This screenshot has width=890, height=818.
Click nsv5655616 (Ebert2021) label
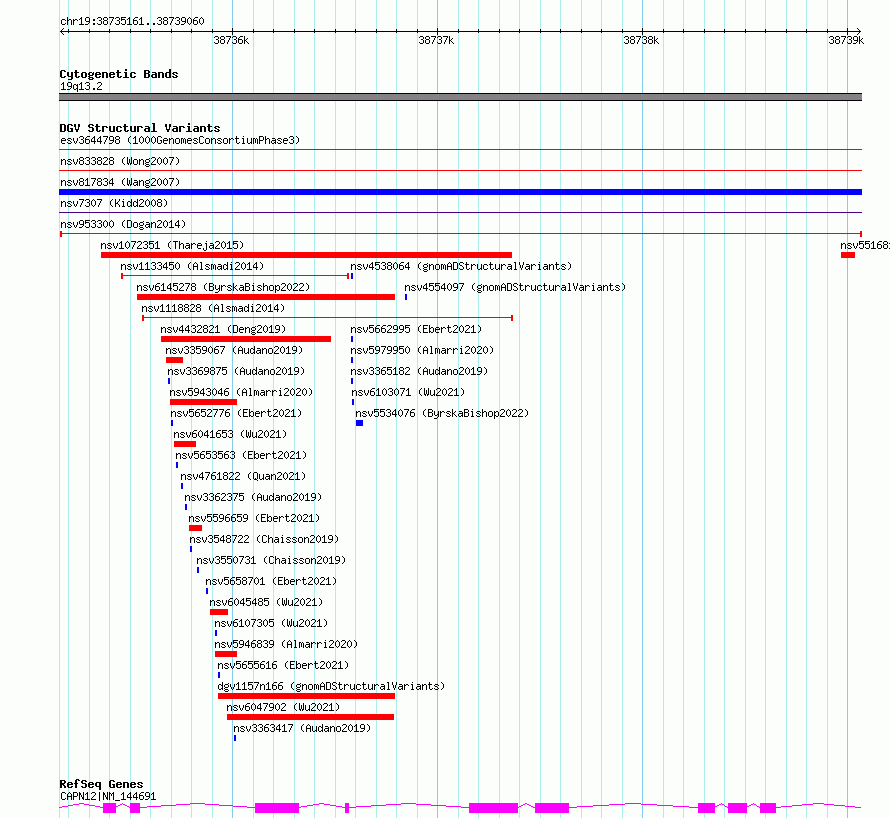tap(283, 665)
